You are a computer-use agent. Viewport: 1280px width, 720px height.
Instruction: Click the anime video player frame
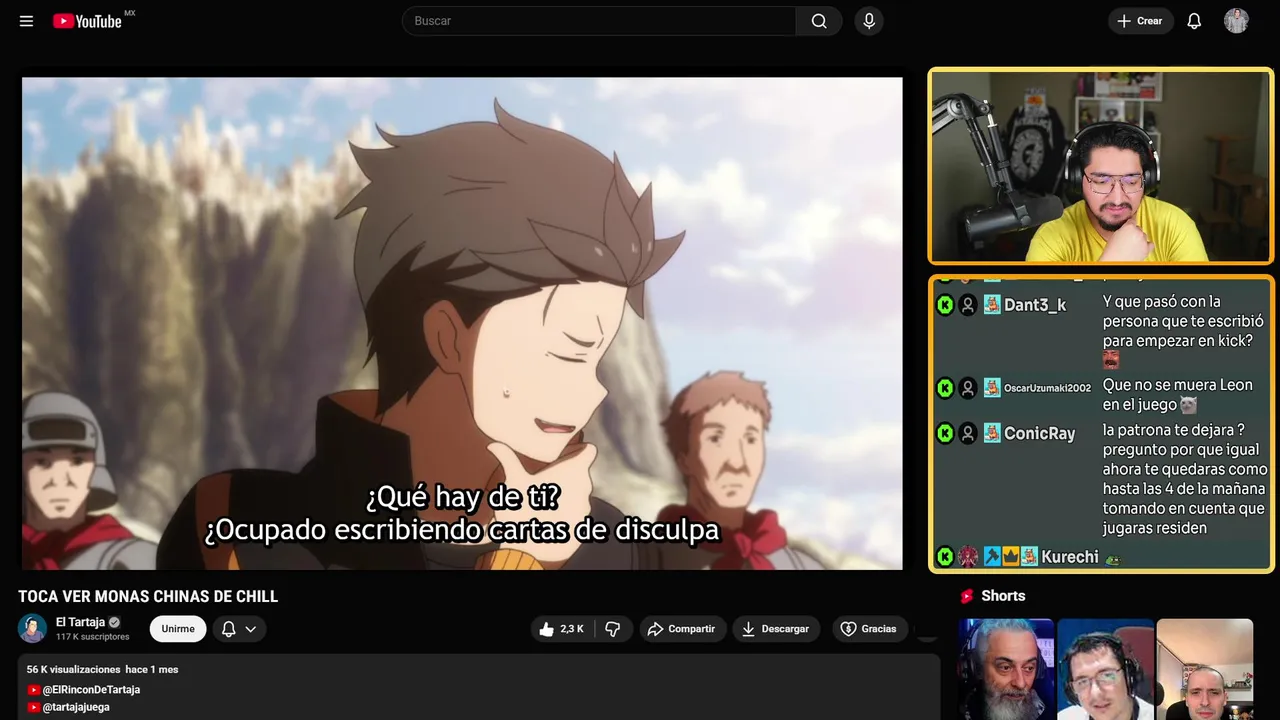point(462,323)
